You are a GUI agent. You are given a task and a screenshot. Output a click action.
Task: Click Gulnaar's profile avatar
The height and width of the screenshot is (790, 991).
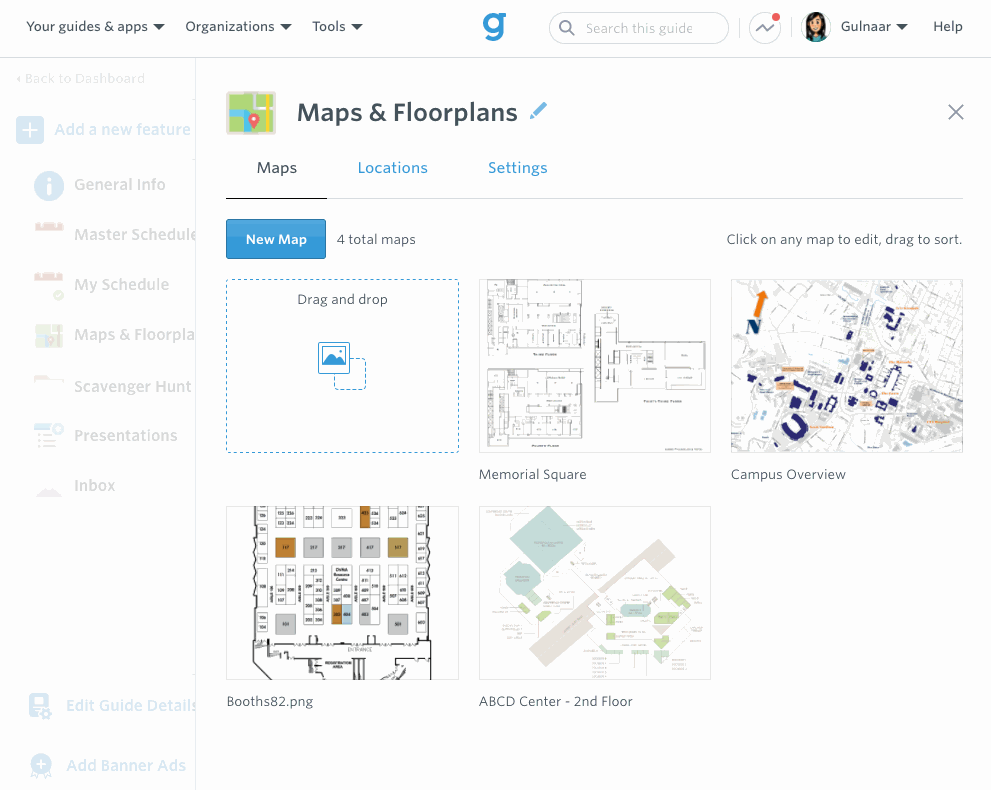[x=816, y=27]
